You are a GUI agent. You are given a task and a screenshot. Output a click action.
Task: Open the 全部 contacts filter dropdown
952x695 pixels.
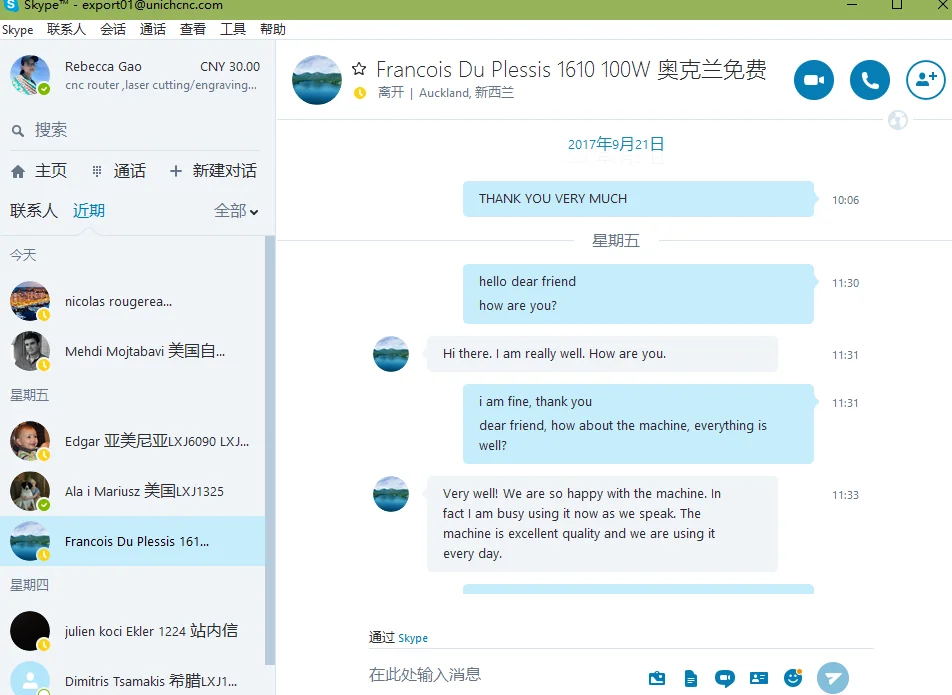pos(236,211)
